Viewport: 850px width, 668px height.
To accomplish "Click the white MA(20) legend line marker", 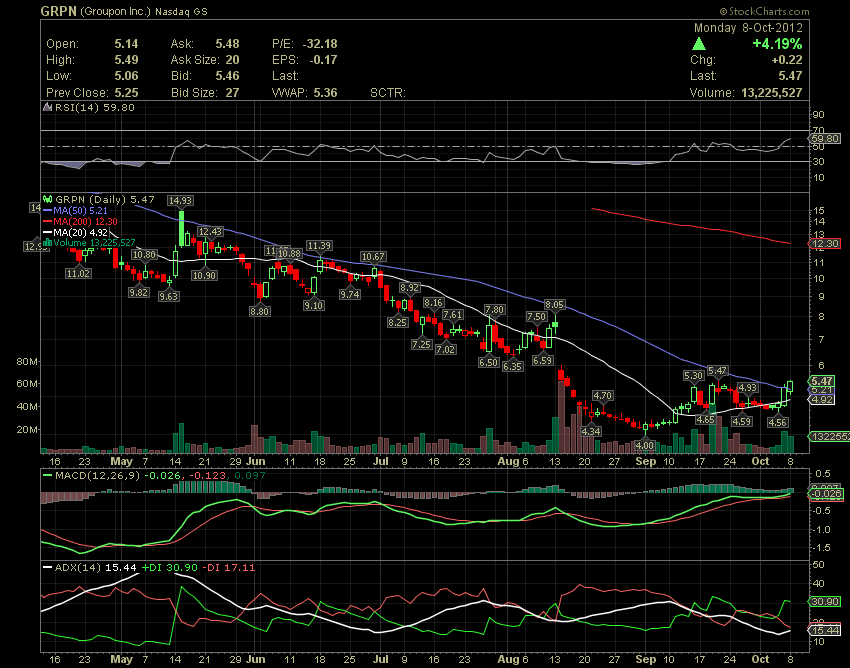I will click(x=47, y=232).
